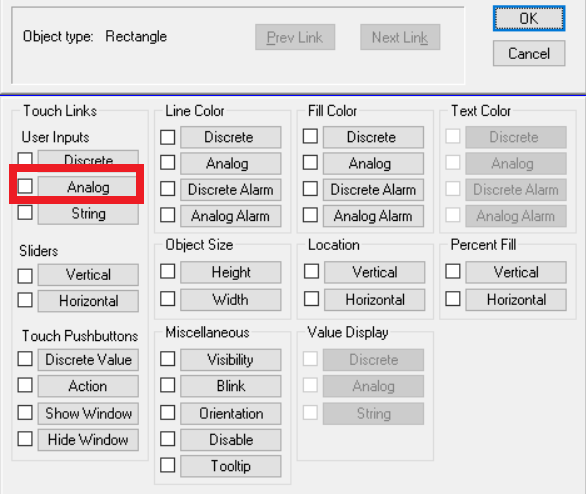Tick Line Color Analog Alarm checkbox

point(167,215)
